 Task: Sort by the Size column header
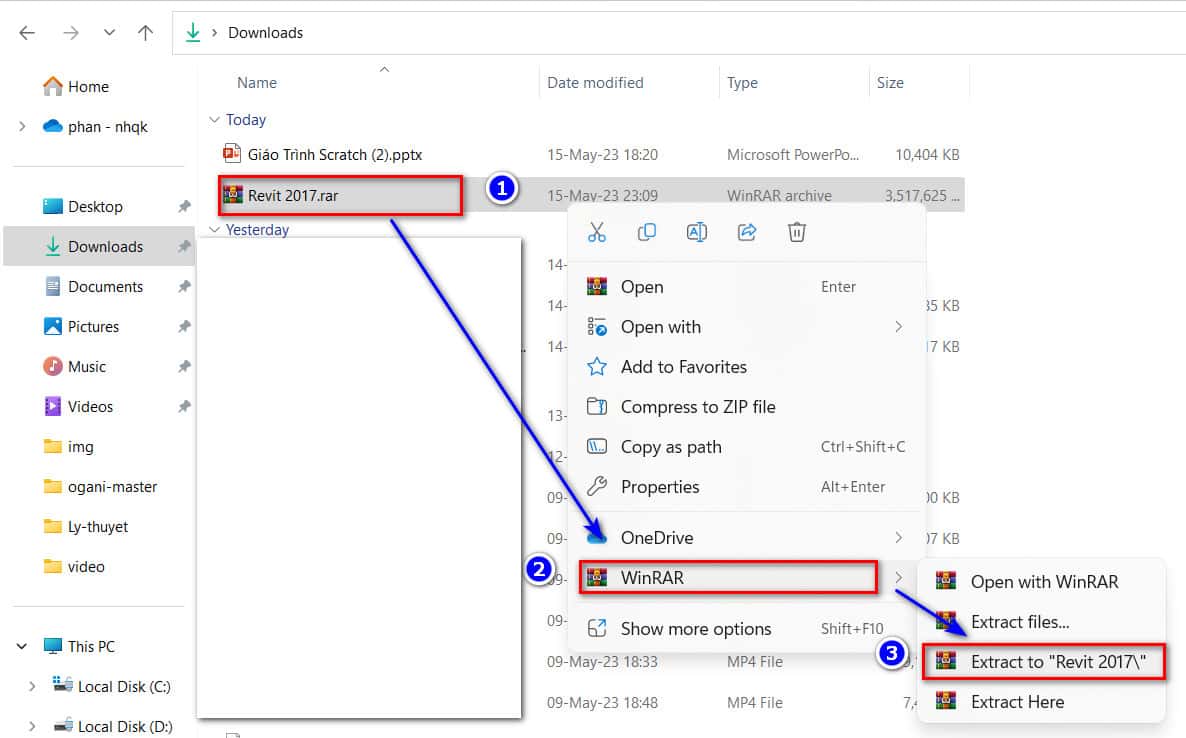[890, 83]
